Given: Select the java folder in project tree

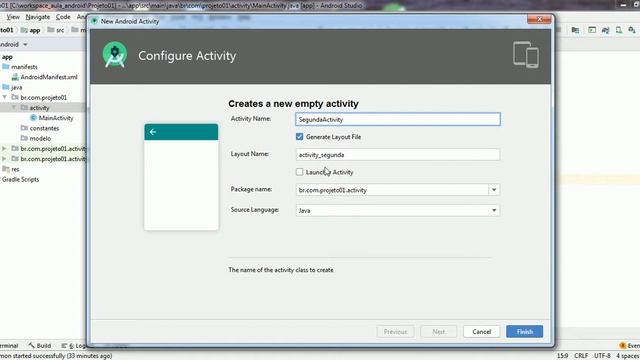Looking at the screenshot, I should pos(17,87).
